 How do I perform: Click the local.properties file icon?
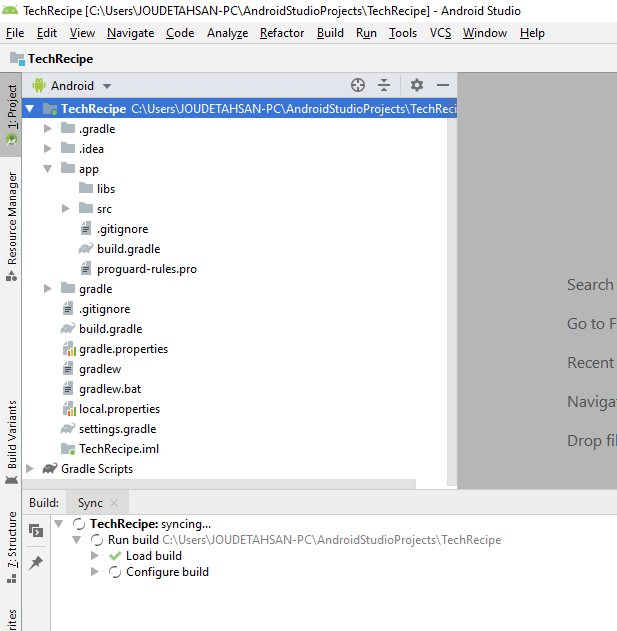pos(69,409)
